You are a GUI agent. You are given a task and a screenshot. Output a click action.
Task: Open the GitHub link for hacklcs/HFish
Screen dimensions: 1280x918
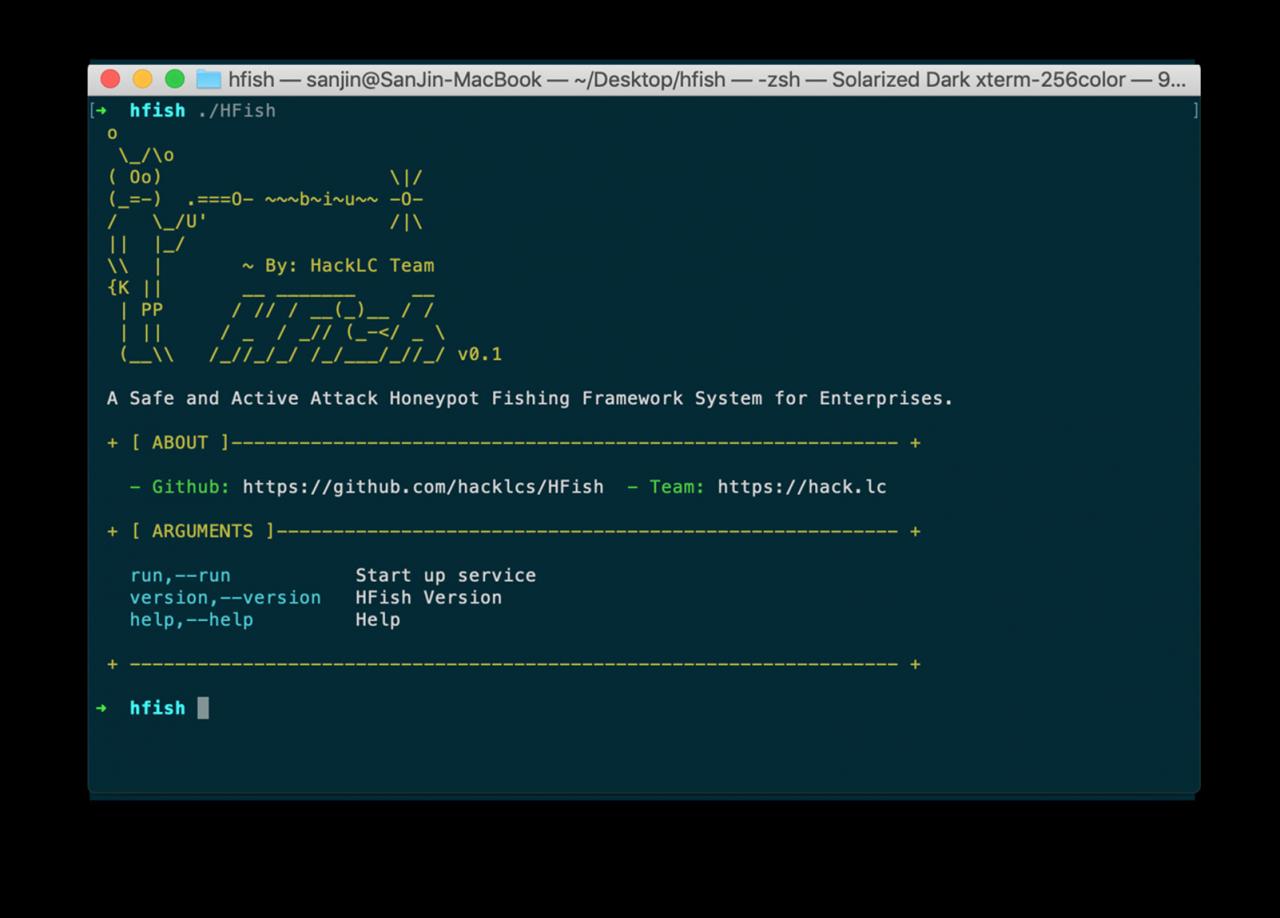[422, 487]
